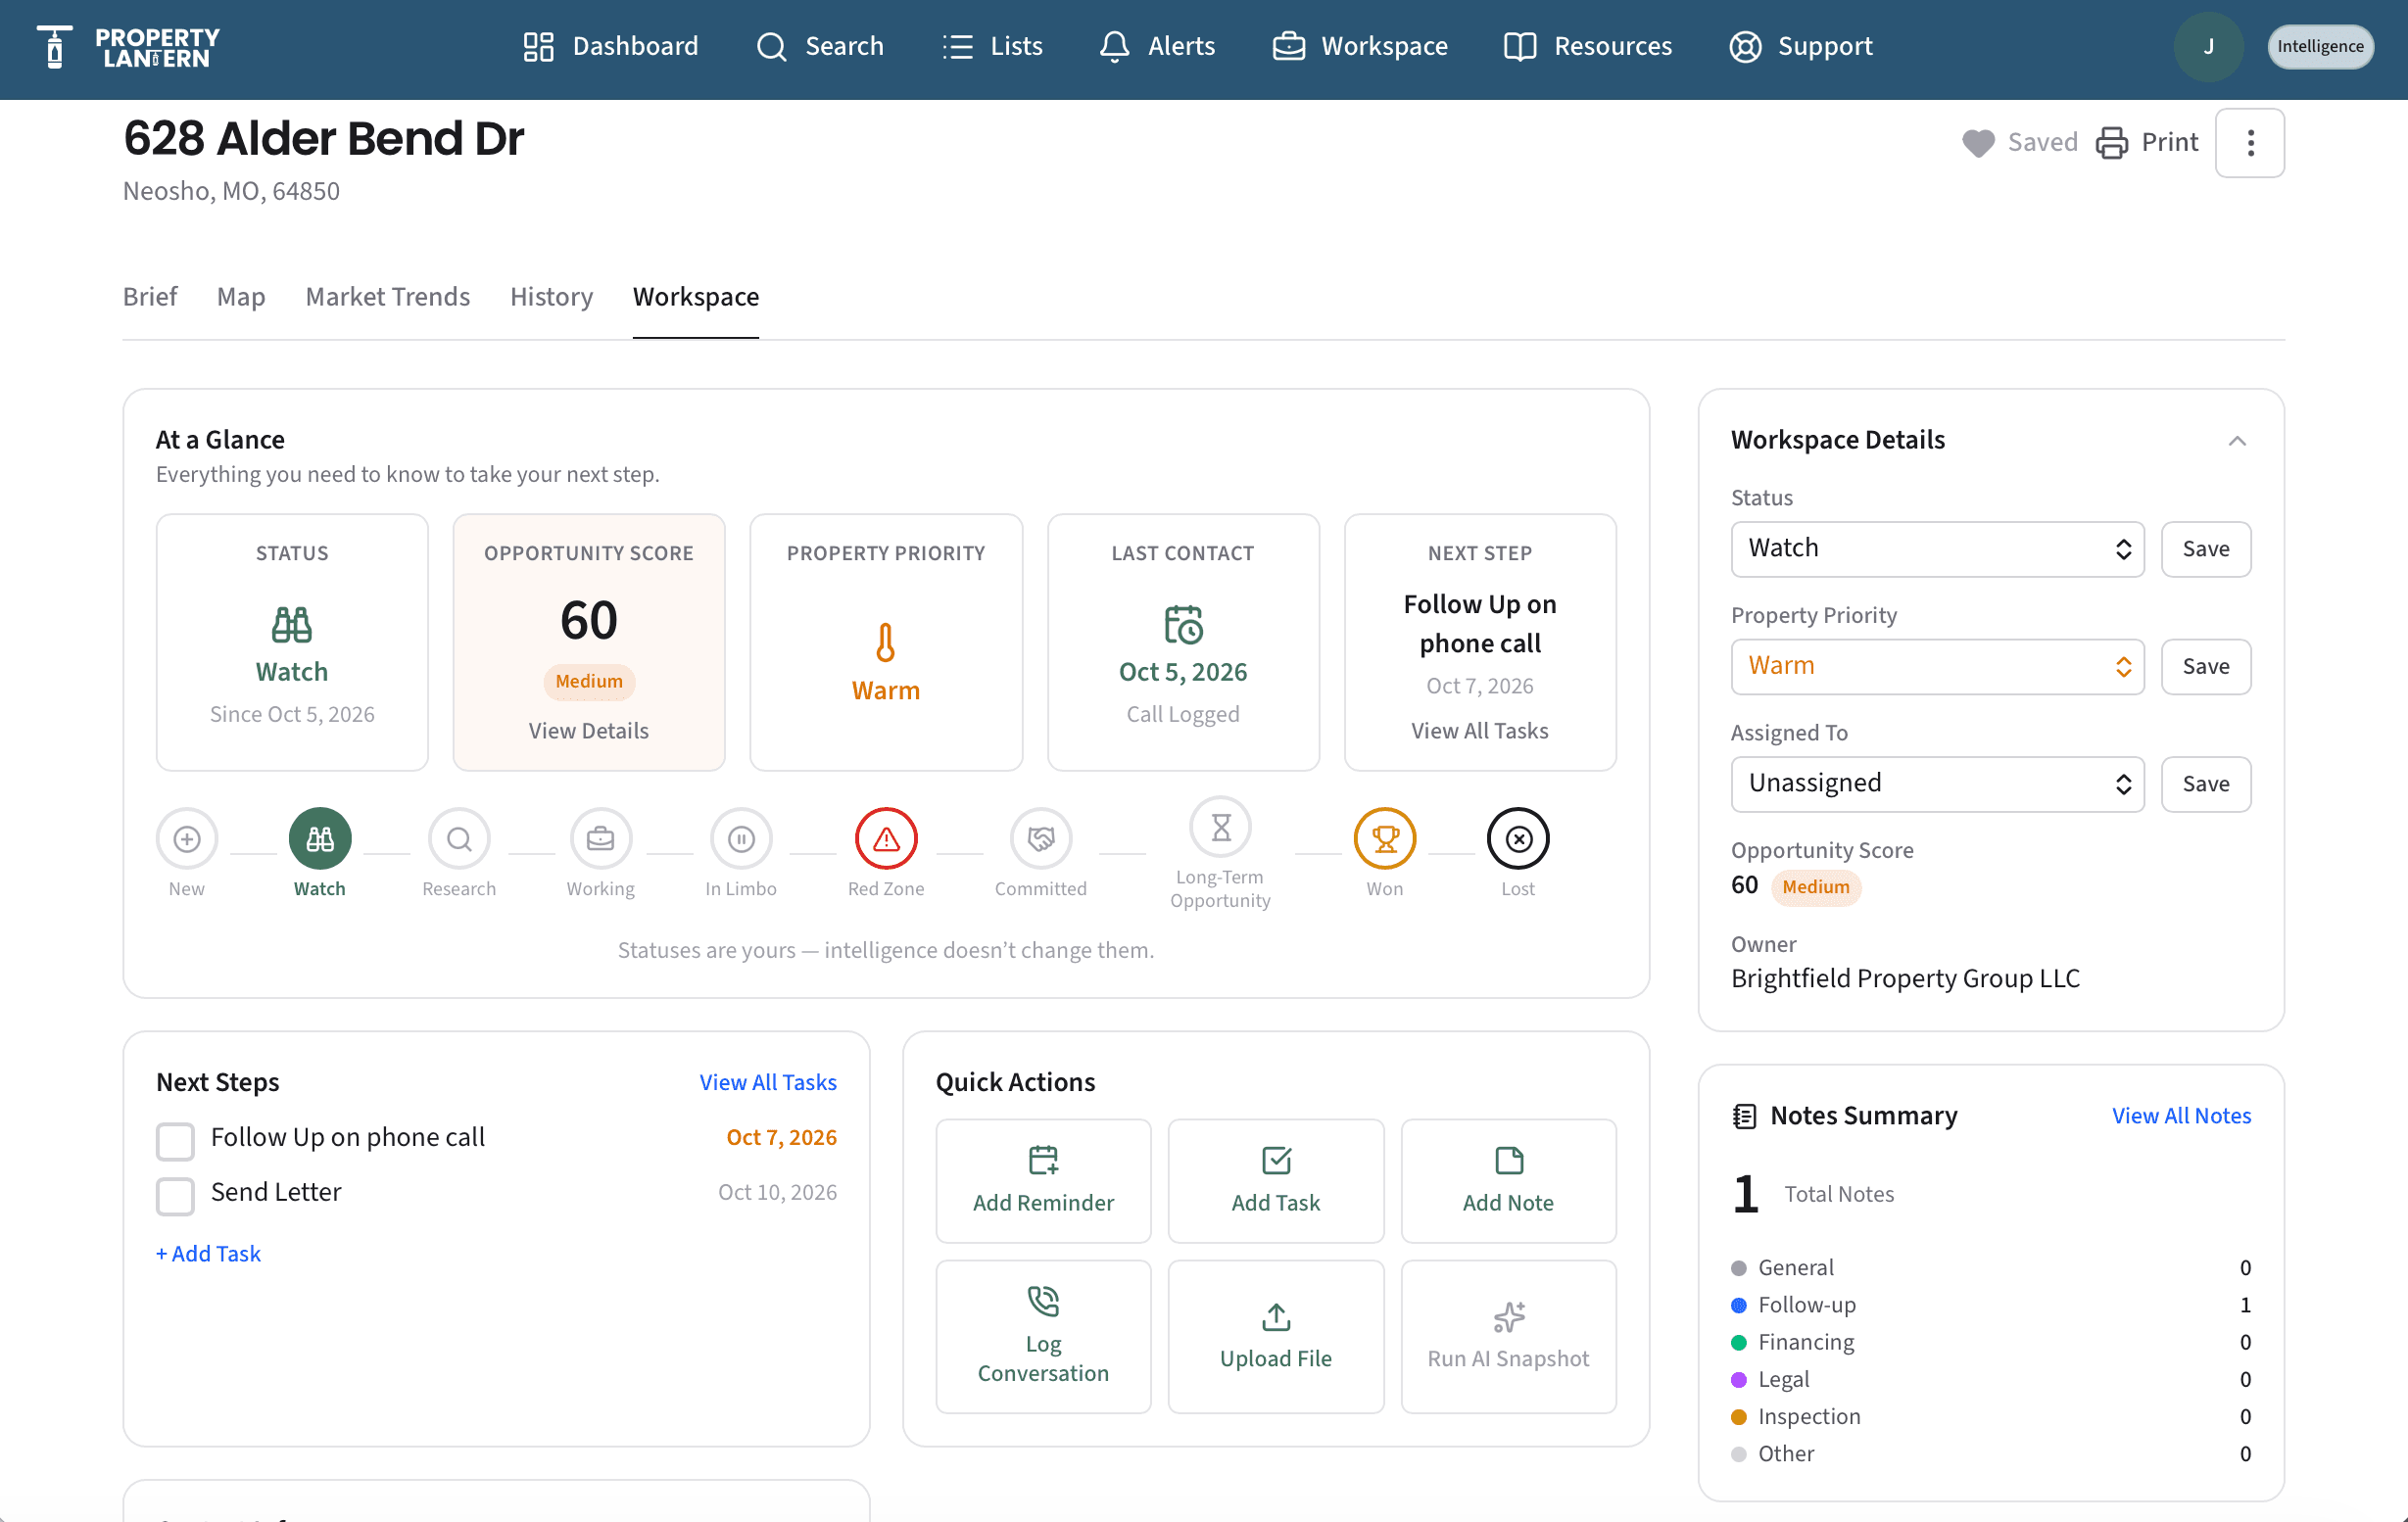Image resolution: width=2408 pixels, height=1522 pixels.
Task: Switch to the Brief tab
Action: coord(150,297)
